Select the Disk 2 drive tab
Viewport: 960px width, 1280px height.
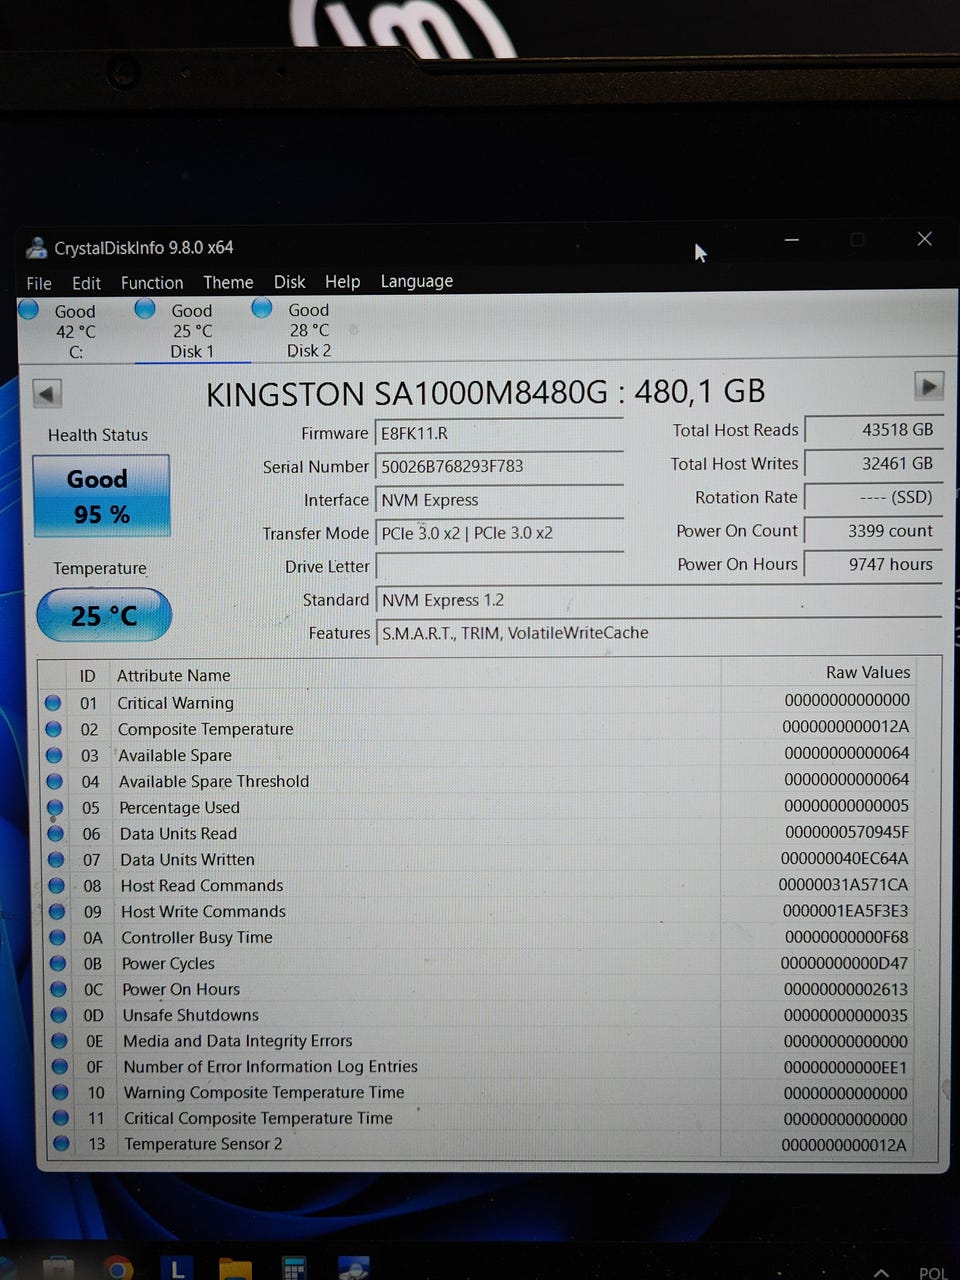pos(309,330)
